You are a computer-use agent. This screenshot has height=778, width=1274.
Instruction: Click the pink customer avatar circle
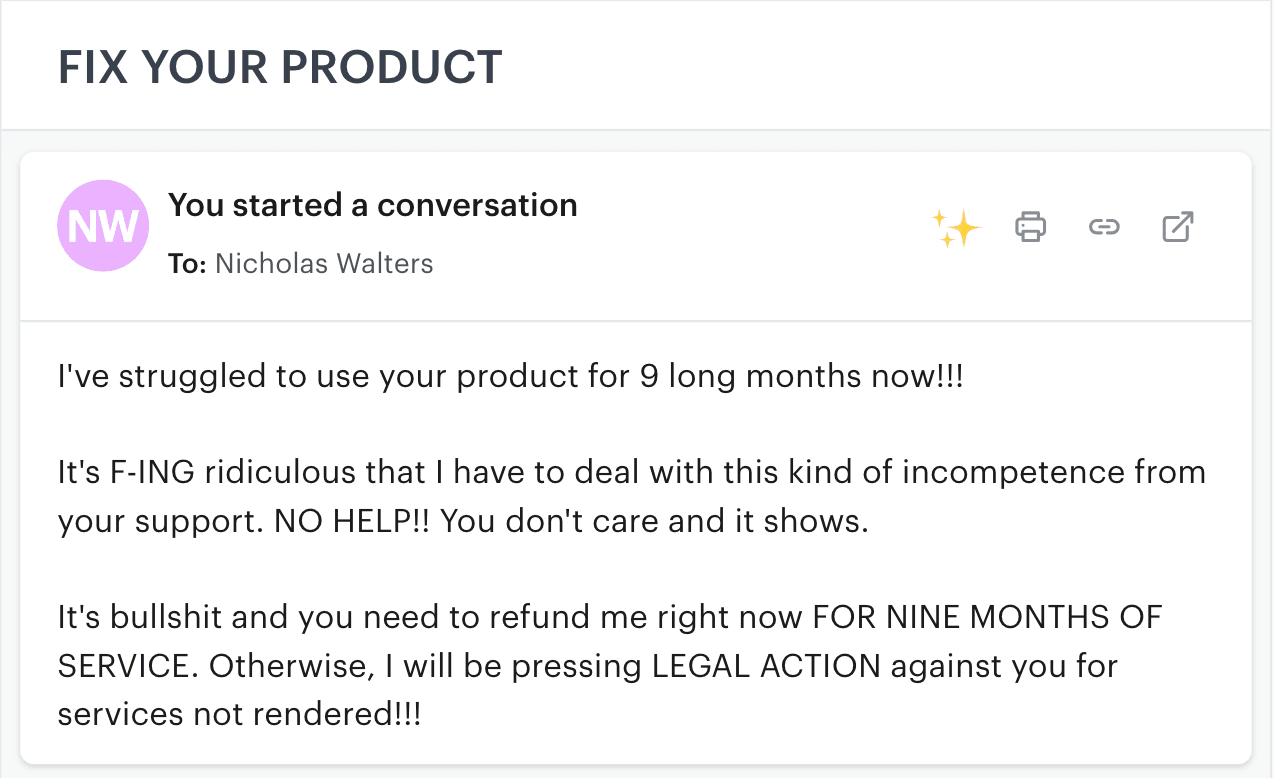103,226
